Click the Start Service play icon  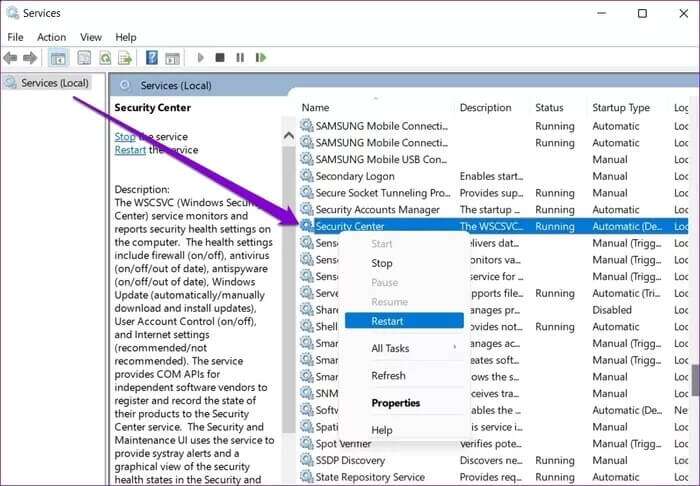click(x=200, y=58)
